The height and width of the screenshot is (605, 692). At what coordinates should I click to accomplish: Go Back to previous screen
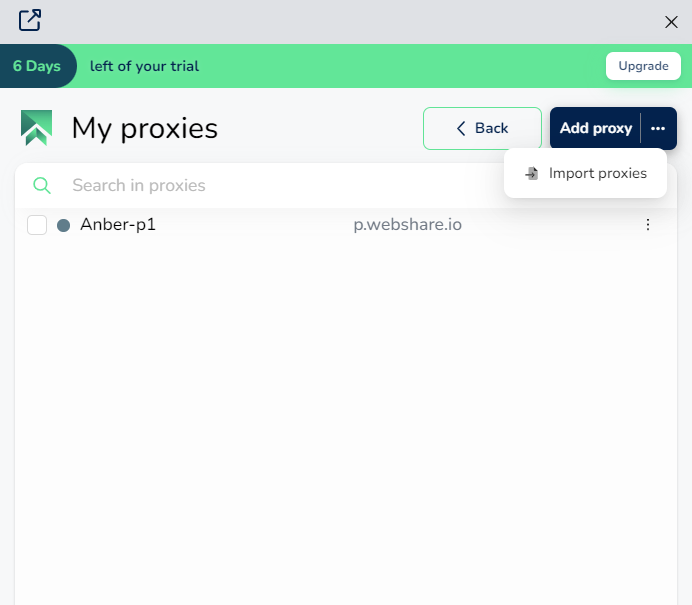[482, 128]
